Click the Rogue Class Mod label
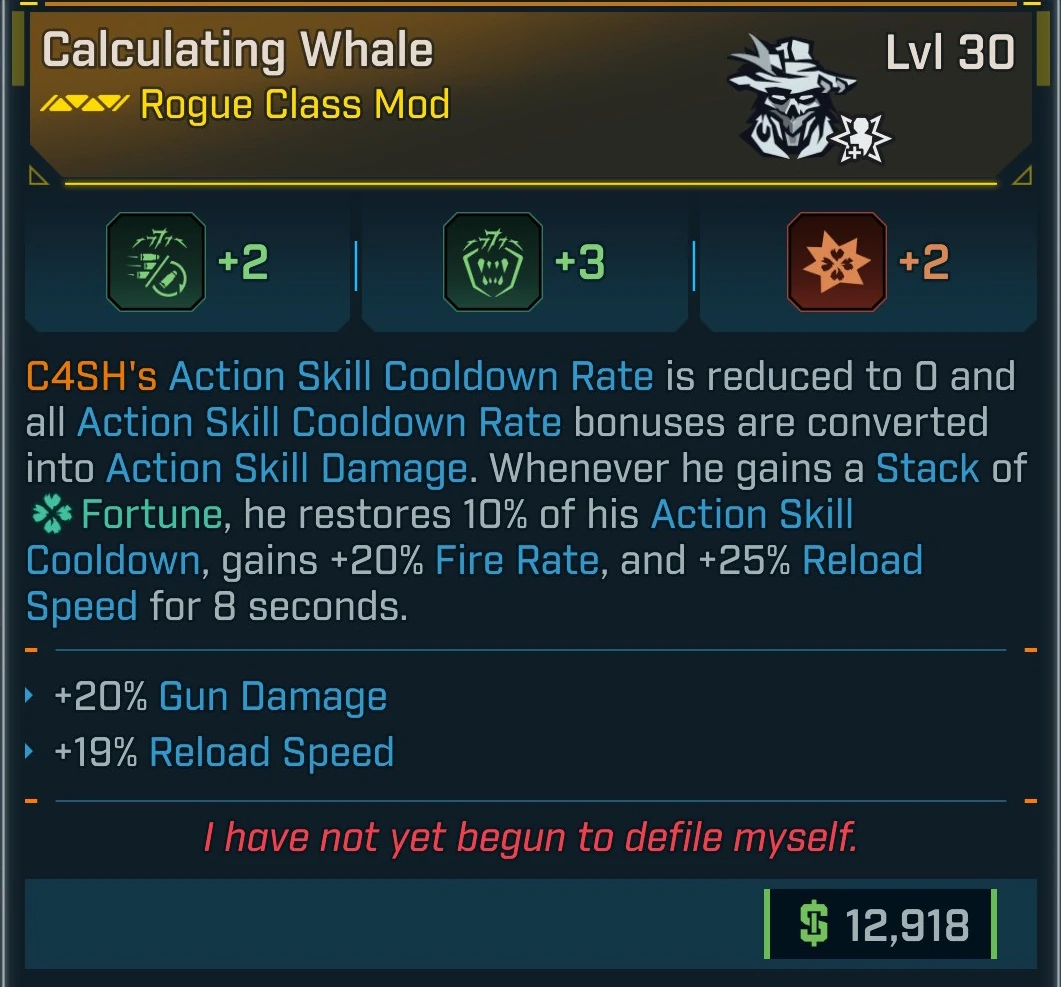This screenshot has height=987, width=1061. [x=295, y=104]
